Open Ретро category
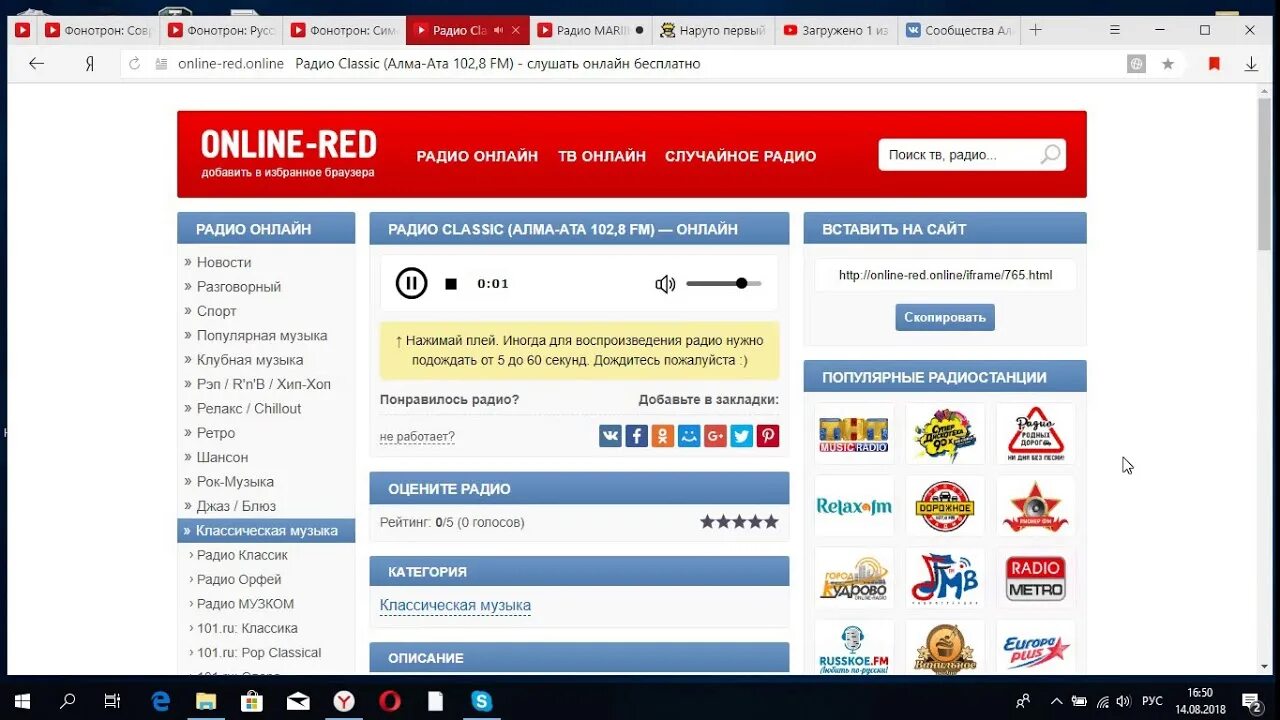The image size is (1280, 720). click(216, 433)
